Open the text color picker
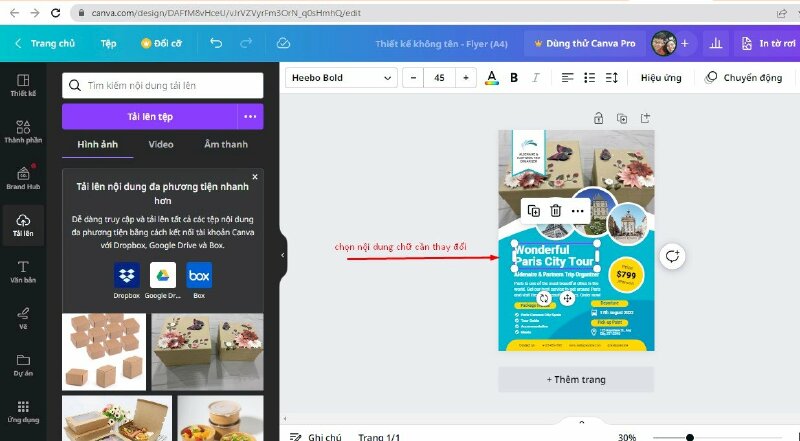This screenshot has width=800, height=441. click(x=492, y=78)
